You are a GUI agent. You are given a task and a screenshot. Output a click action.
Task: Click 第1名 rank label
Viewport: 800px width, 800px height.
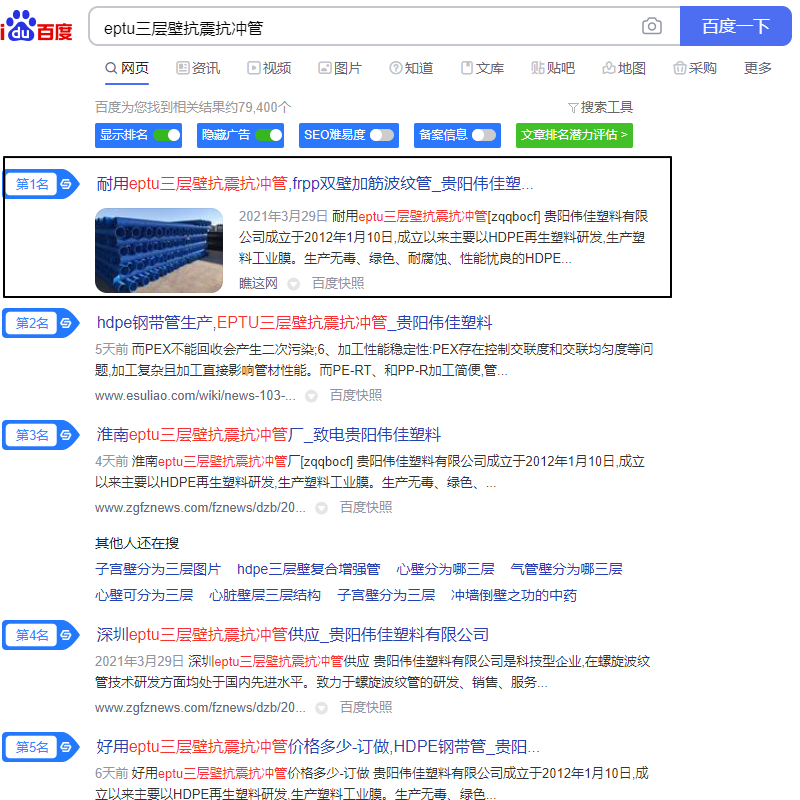pyautogui.click(x=32, y=184)
